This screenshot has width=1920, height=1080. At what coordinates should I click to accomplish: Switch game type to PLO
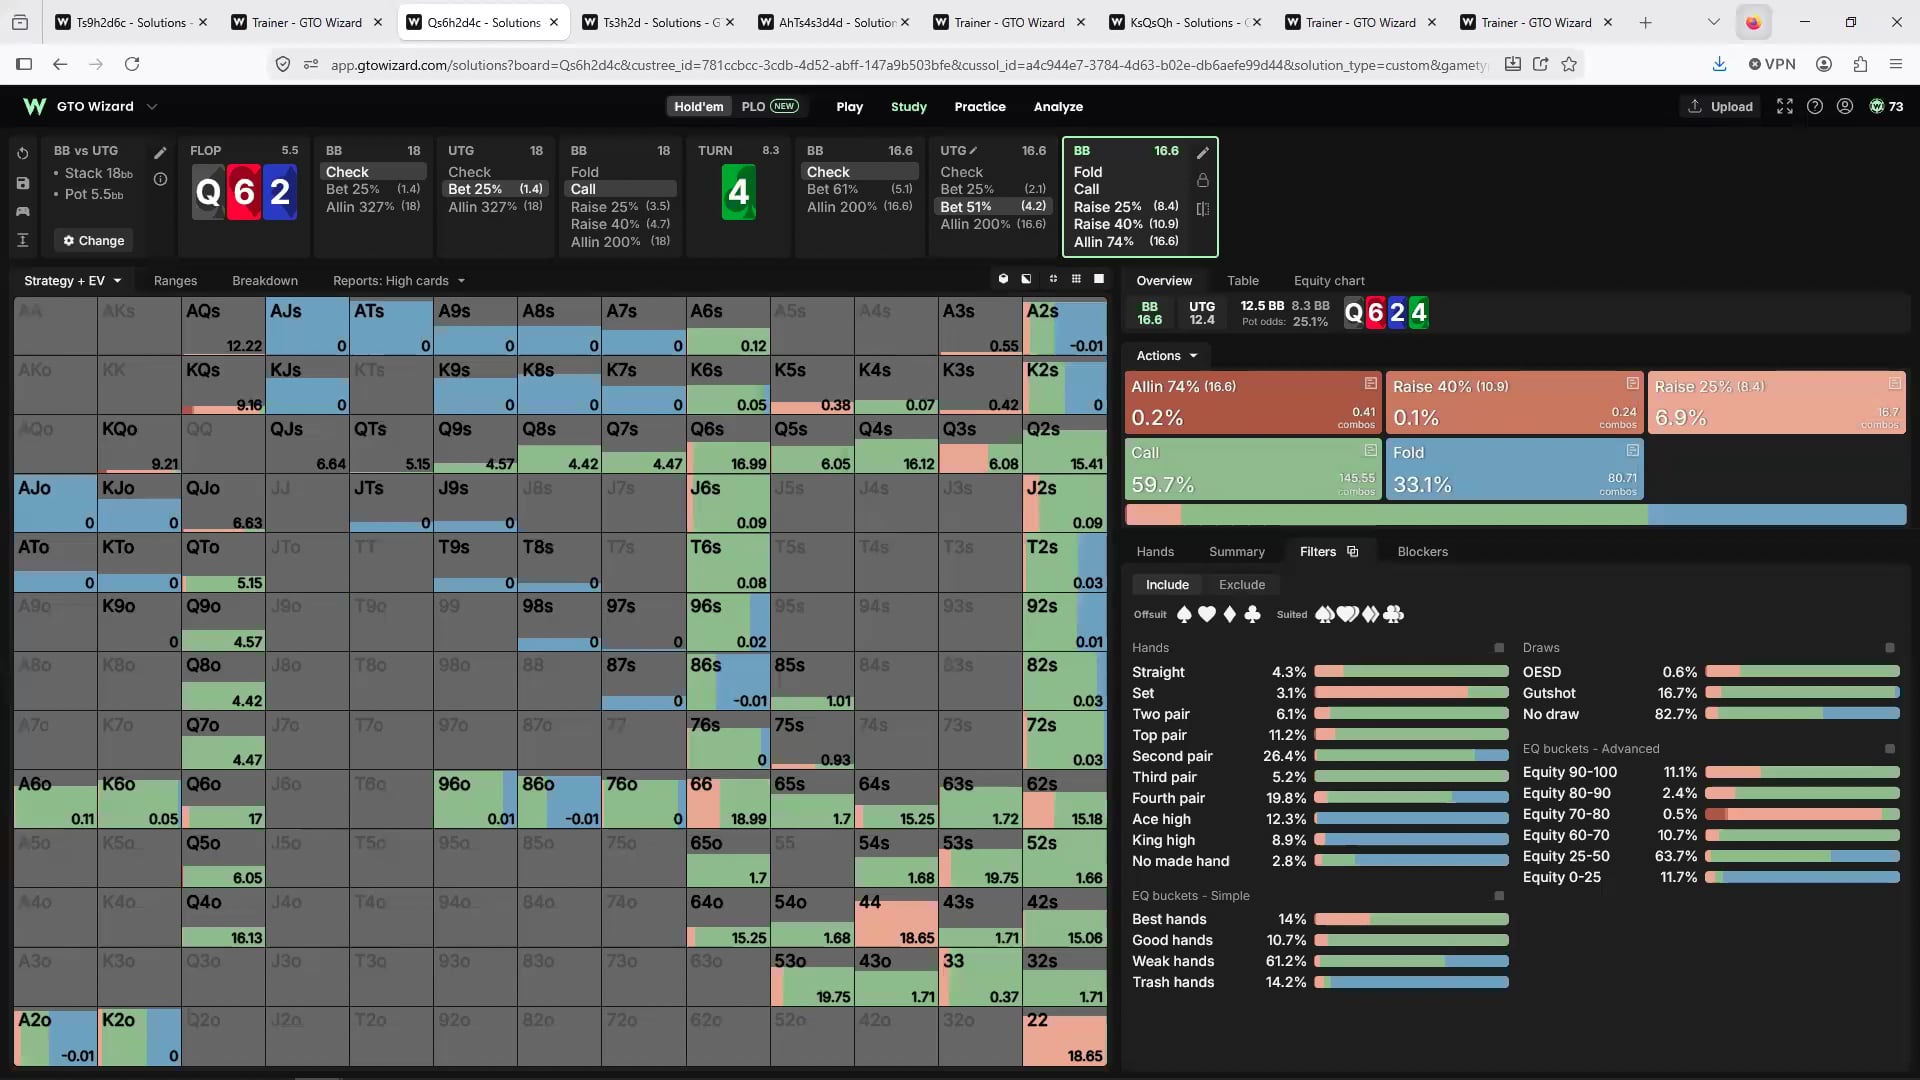pos(769,106)
